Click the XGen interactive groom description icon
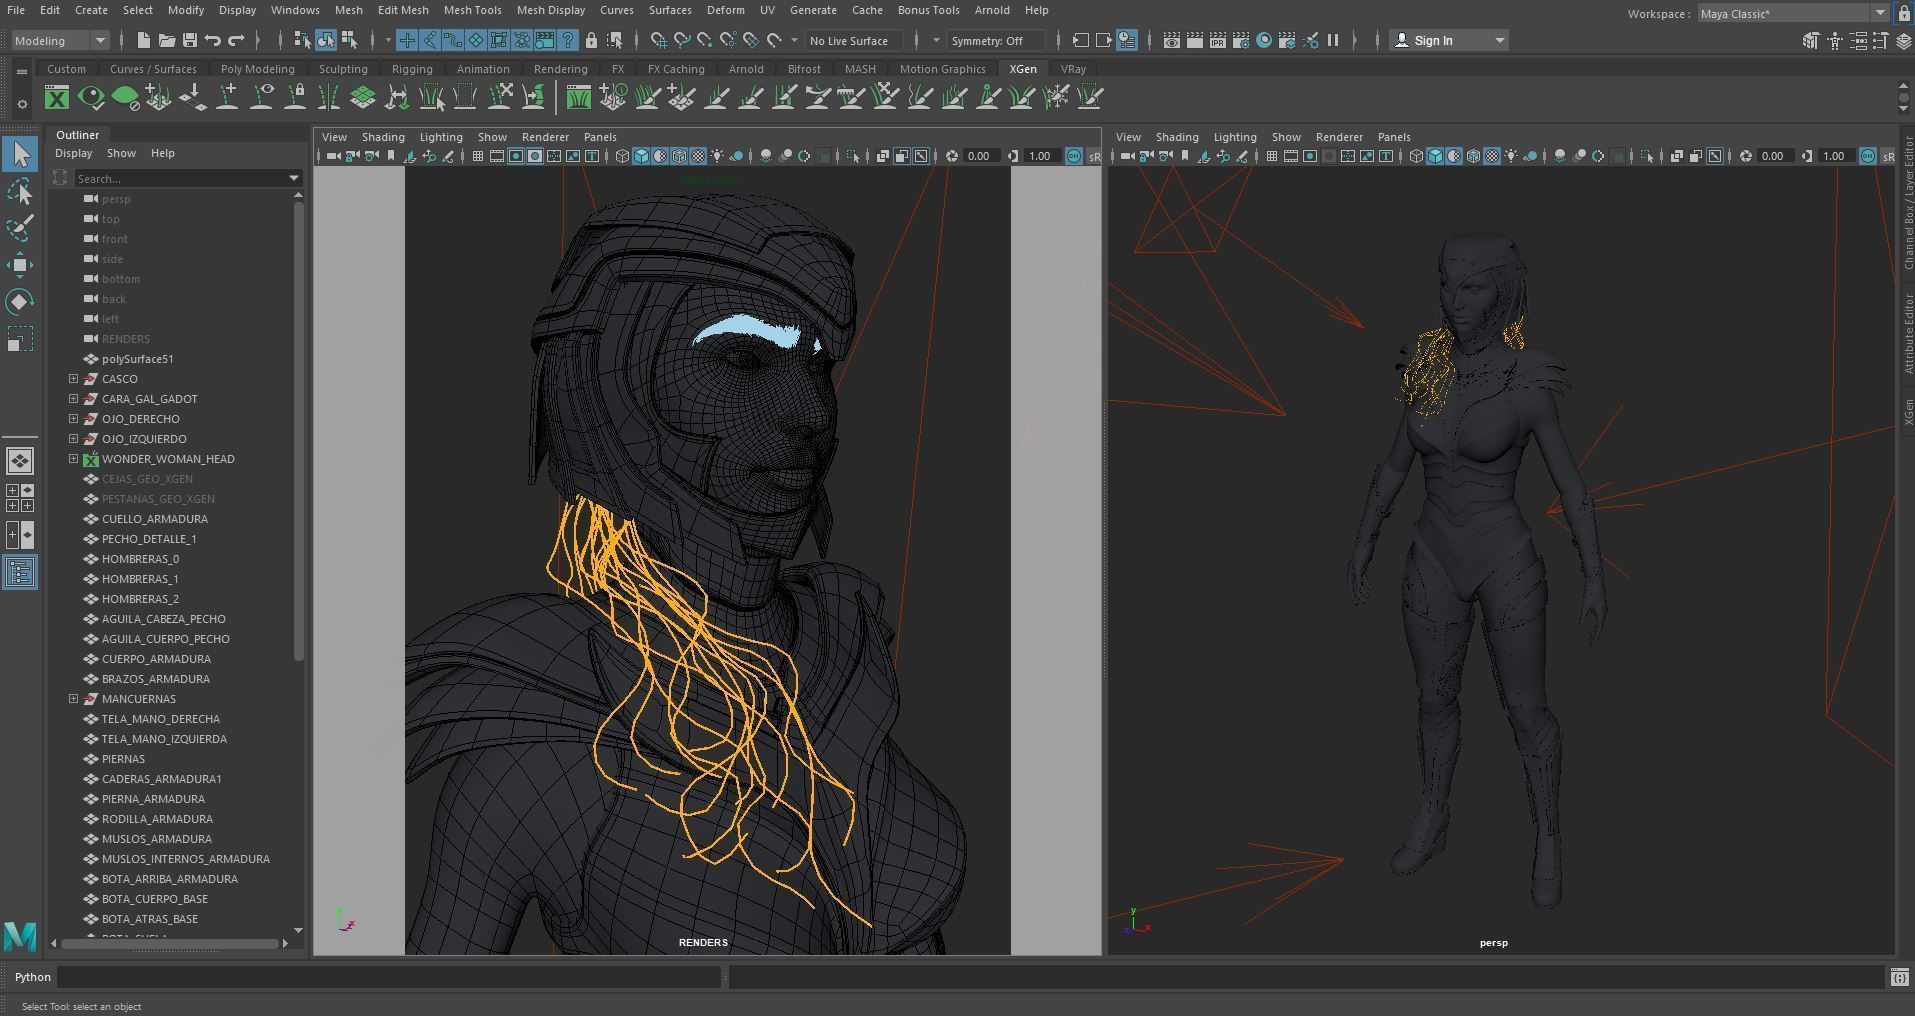The image size is (1915, 1016). [x=578, y=97]
